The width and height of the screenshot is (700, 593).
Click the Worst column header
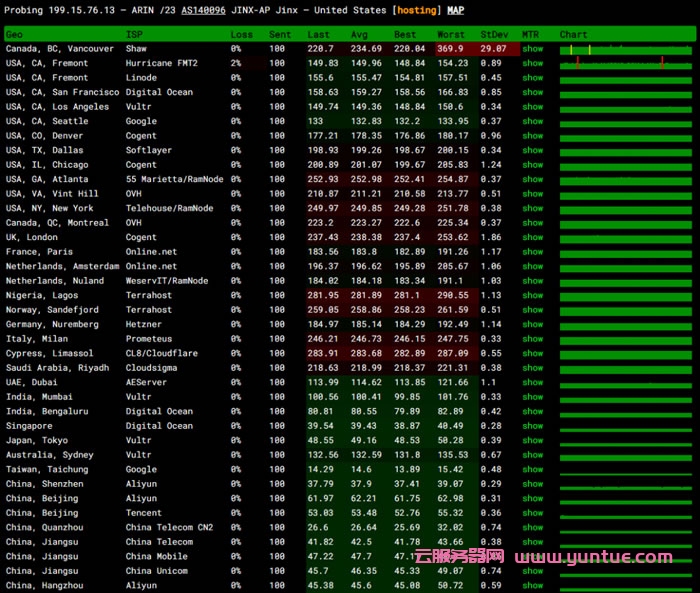click(x=450, y=35)
